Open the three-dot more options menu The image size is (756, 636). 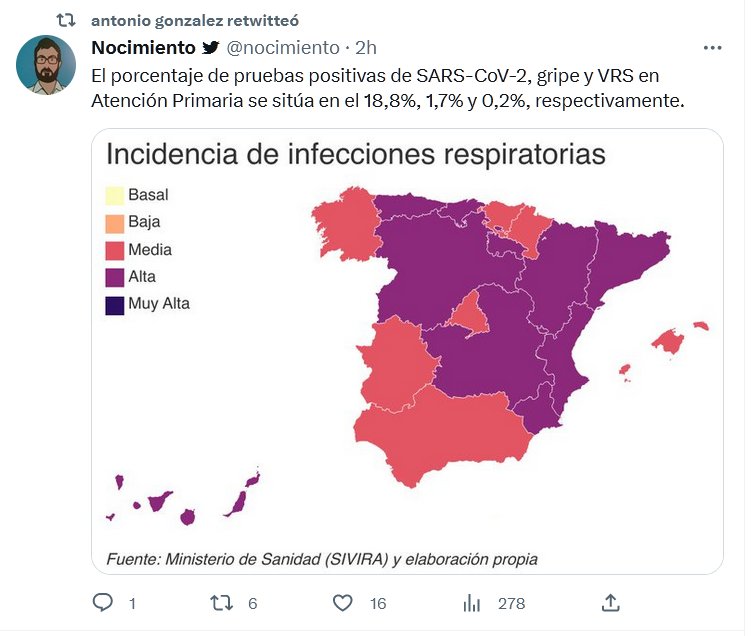pyautogui.click(x=712, y=47)
